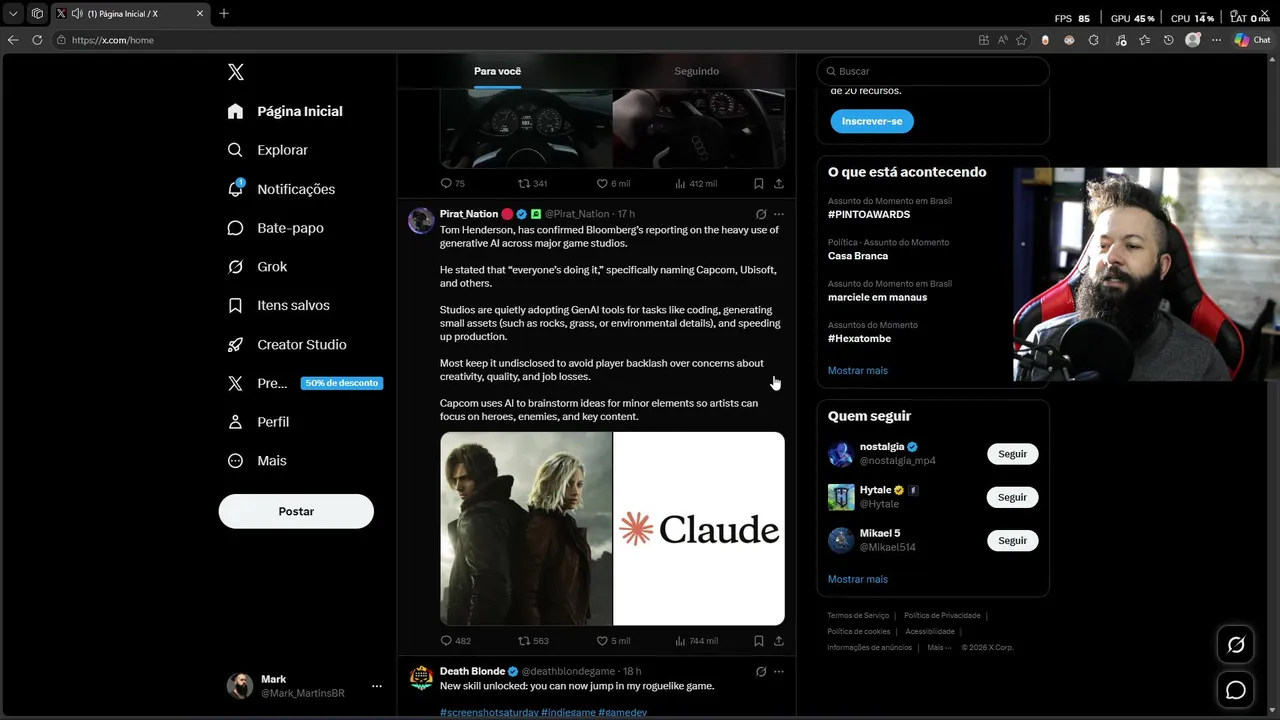Switch to the Seguindo tab
This screenshot has height=720, width=1280.
click(696, 71)
